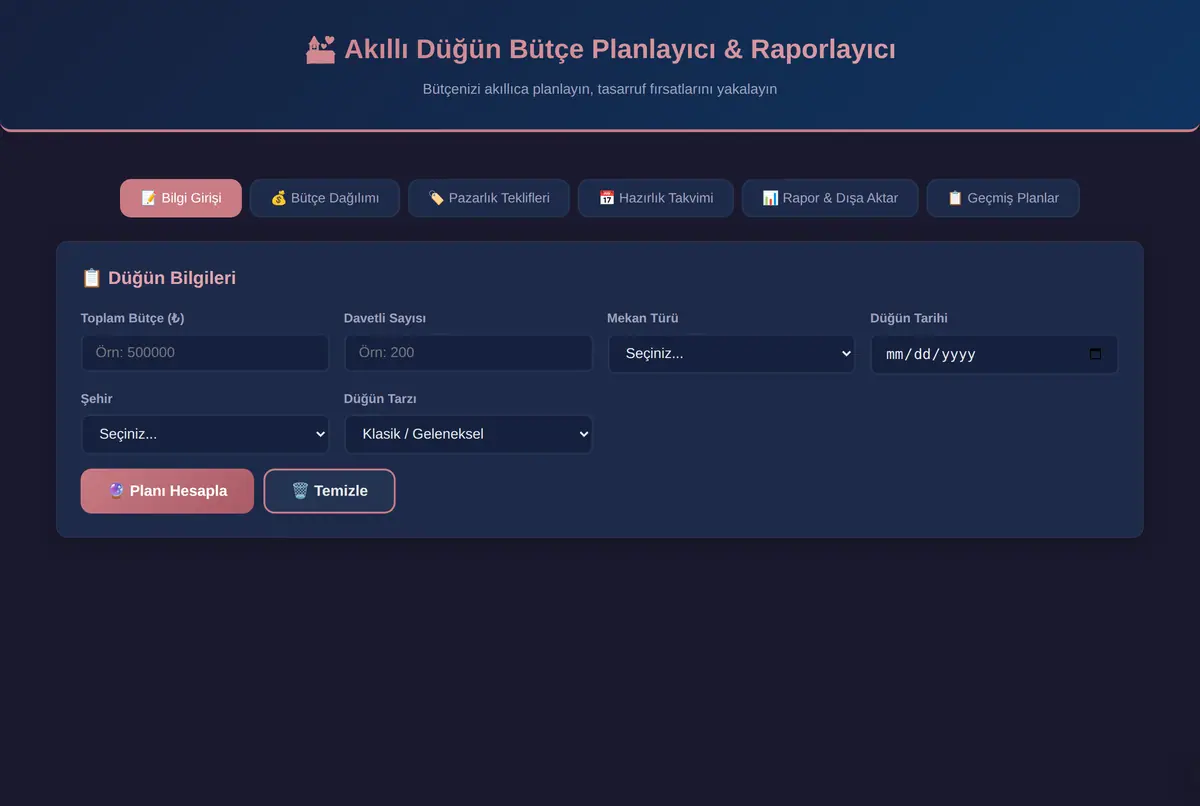Focus the Davetli Sayısı input field
Screen dimensions: 1200x806
[x=468, y=353]
